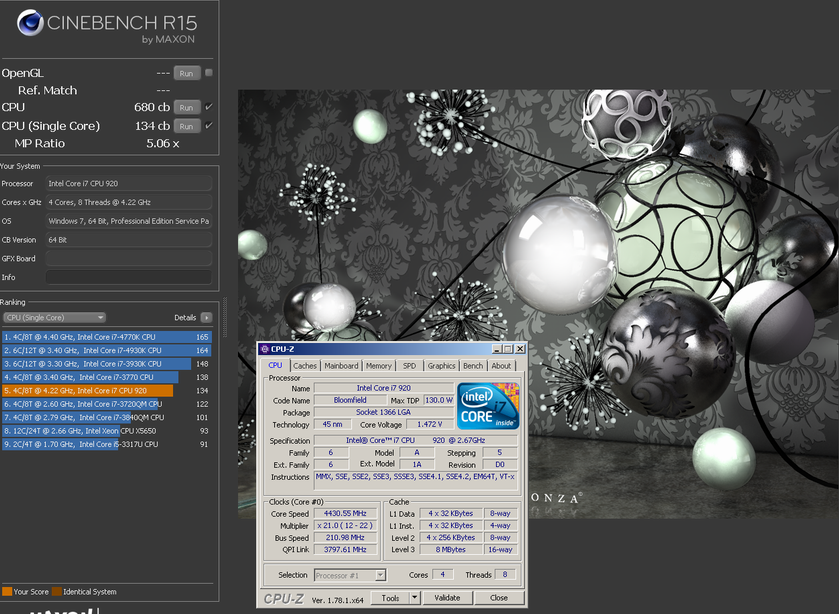Toggle the OpenGL test checkbox
Screen dimensions: 839x614
[x=209, y=73]
